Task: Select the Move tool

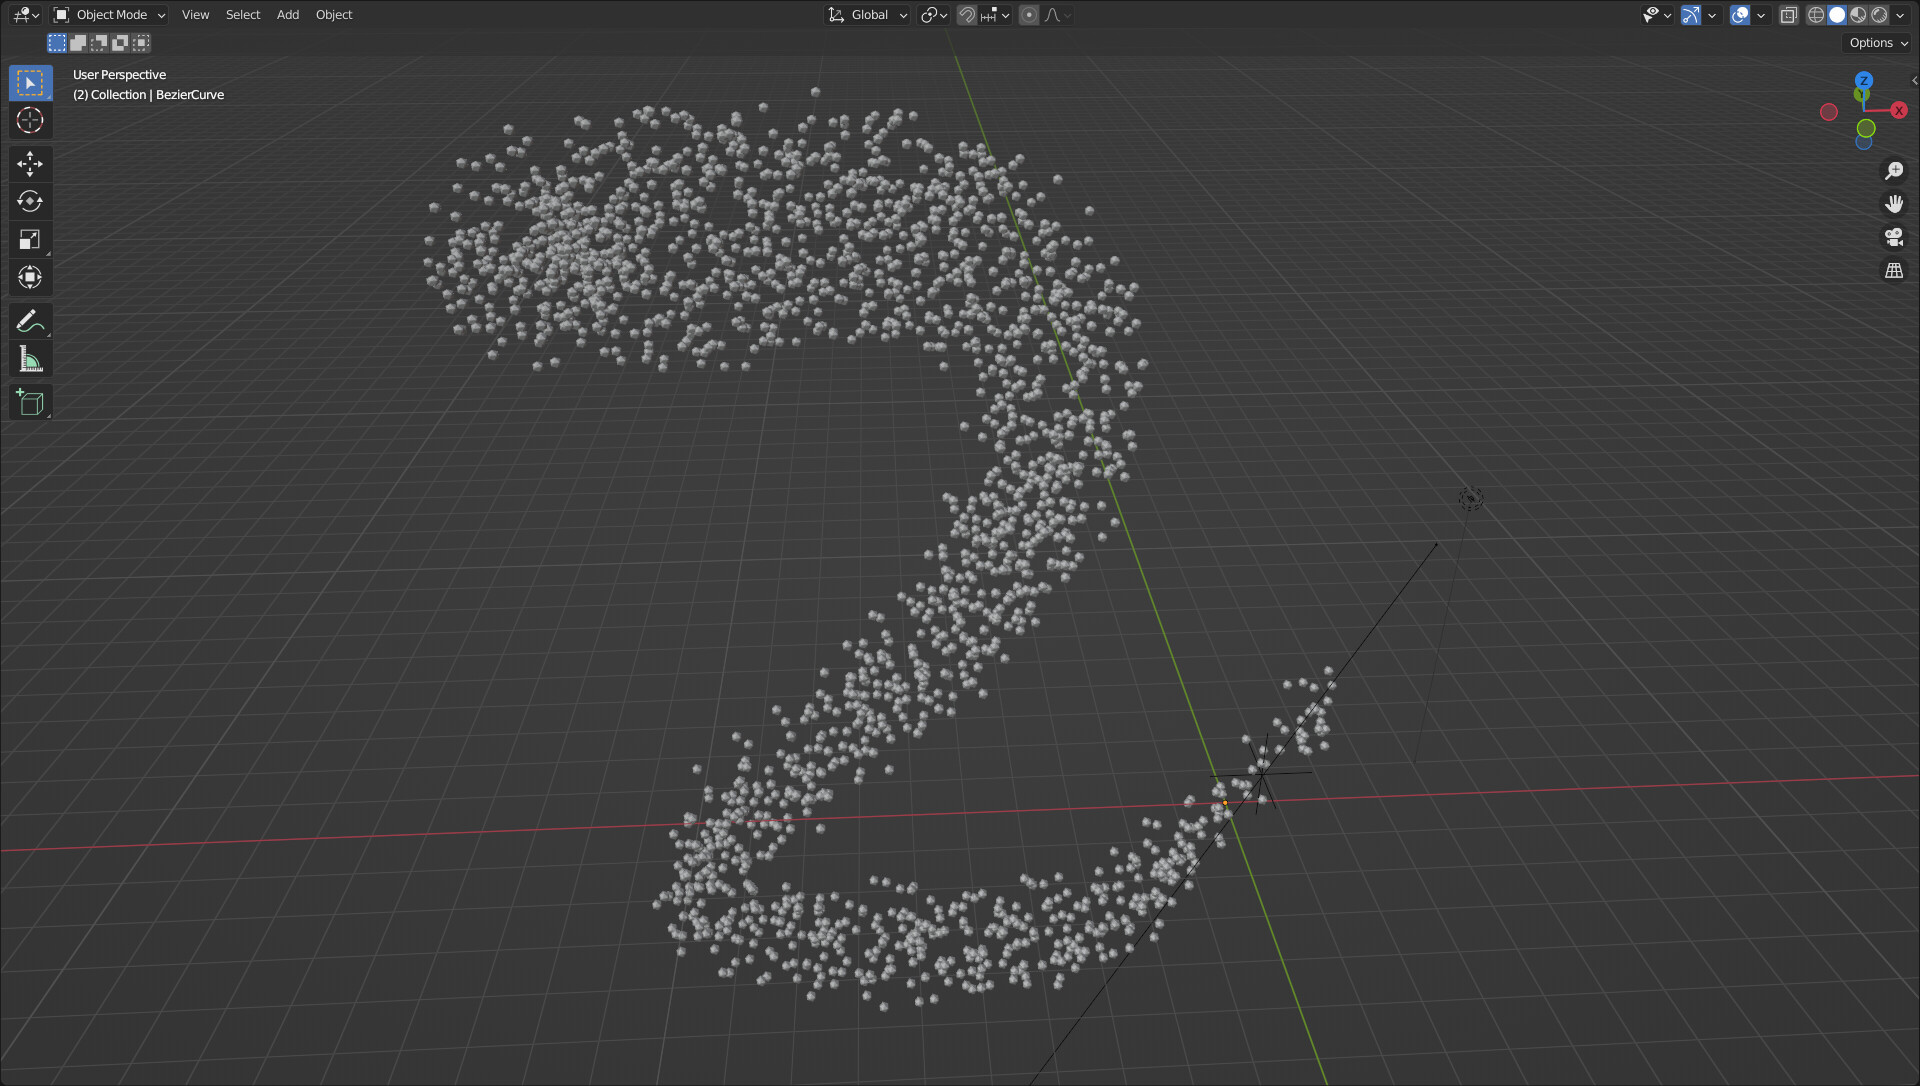Action: [30, 163]
